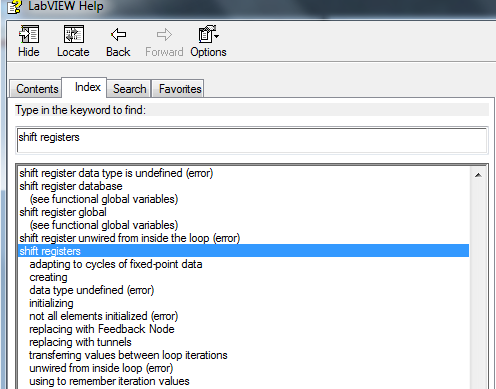Select the 'creating' index entry
The width and height of the screenshot is (496, 389).
point(48,277)
